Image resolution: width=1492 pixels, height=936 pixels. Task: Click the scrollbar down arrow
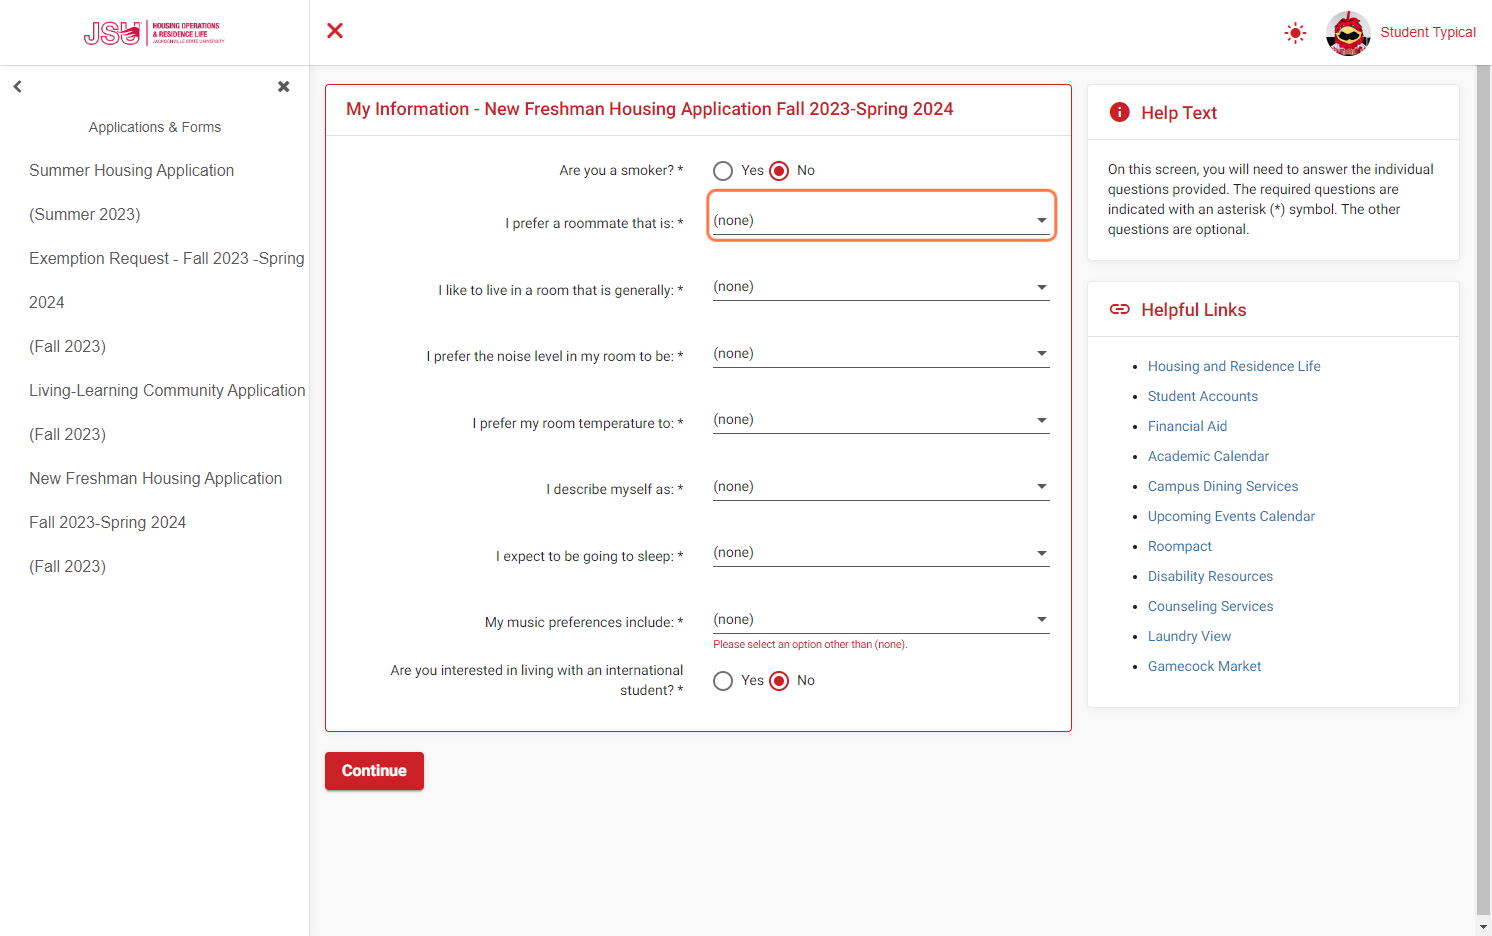point(1484,927)
